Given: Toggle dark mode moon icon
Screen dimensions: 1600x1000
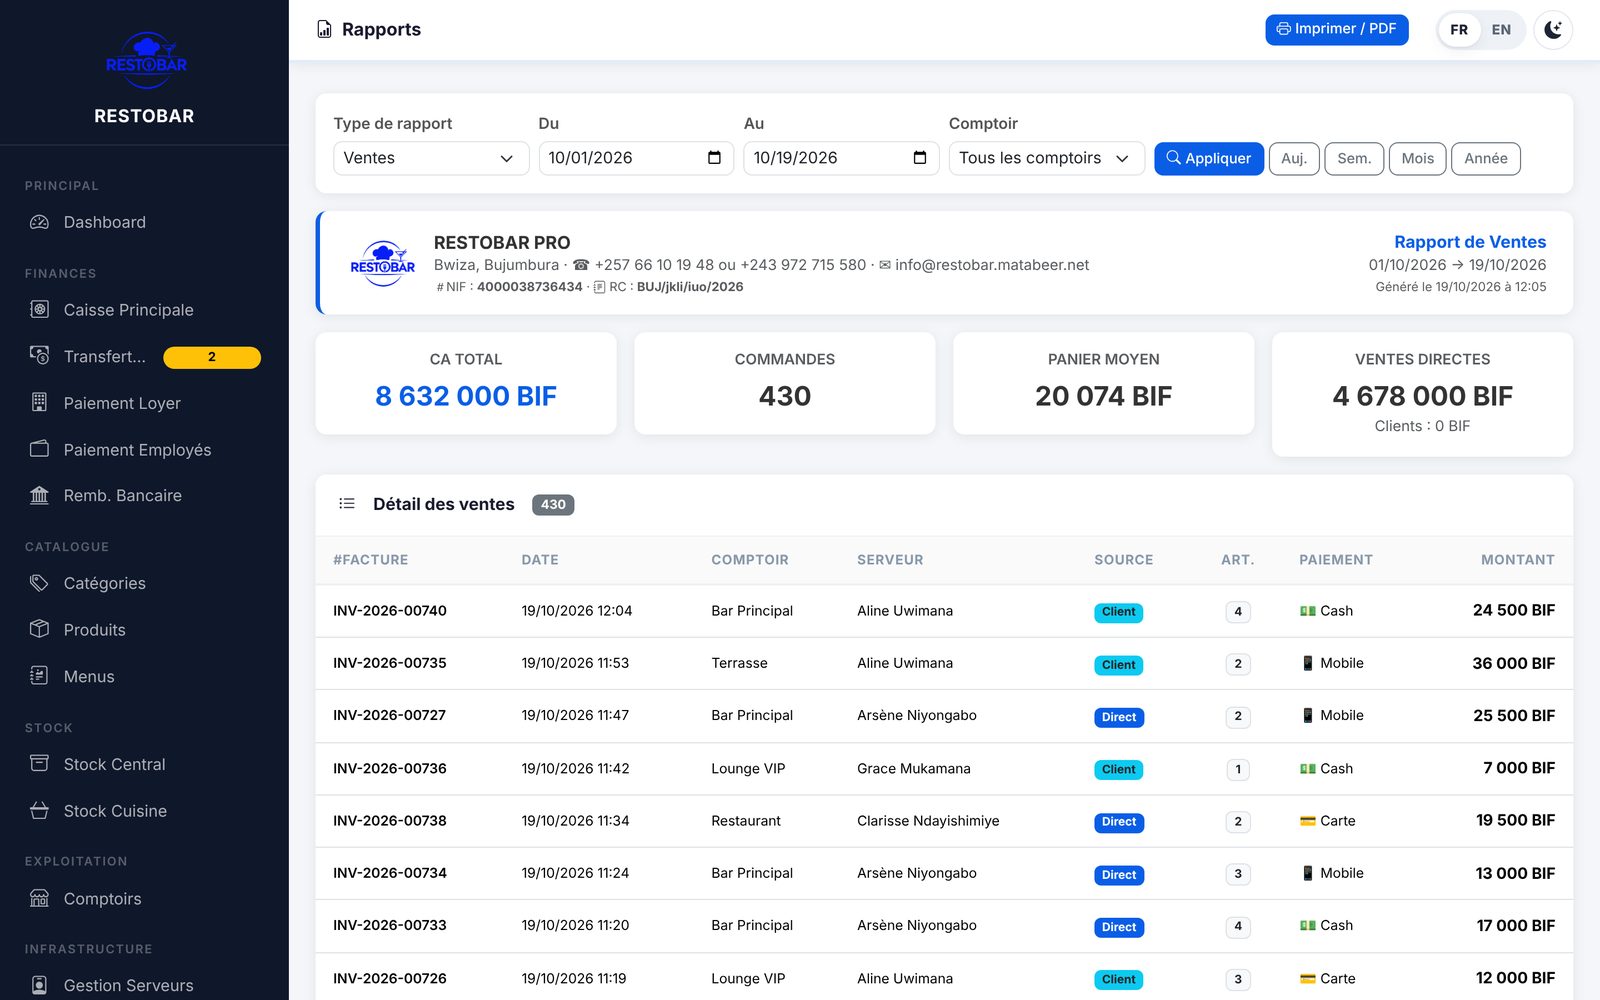Looking at the screenshot, I should (x=1553, y=30).
